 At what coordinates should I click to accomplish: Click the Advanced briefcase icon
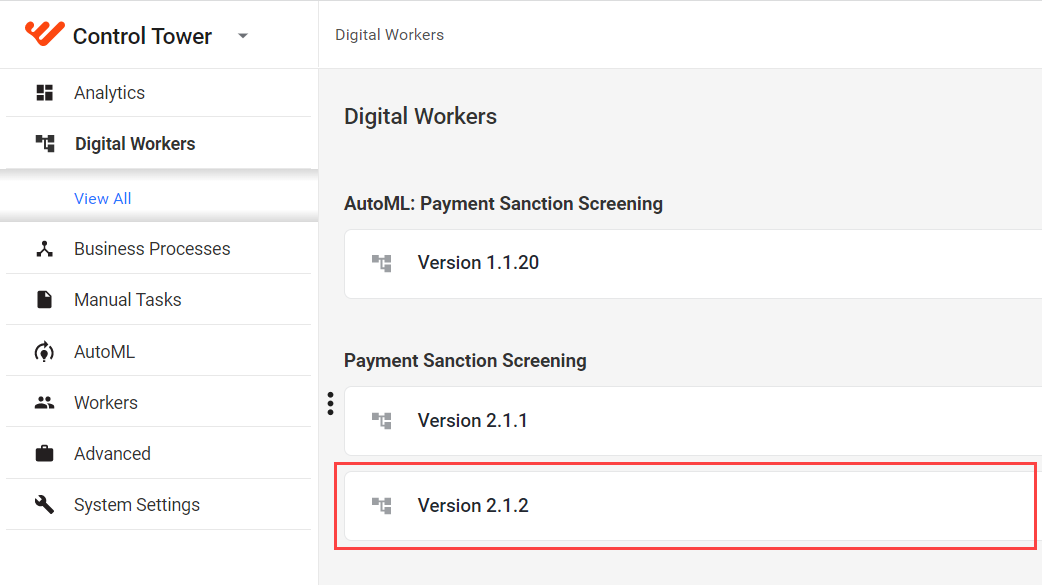point(45,453)
